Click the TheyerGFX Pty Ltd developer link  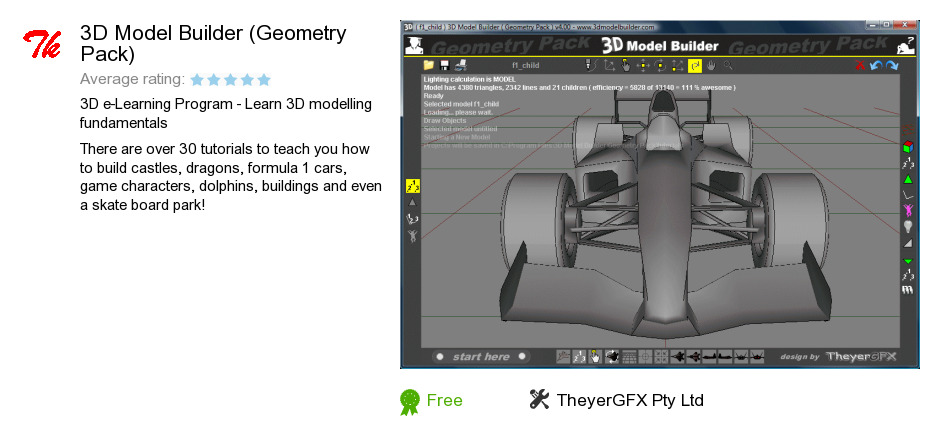point(630,400)
